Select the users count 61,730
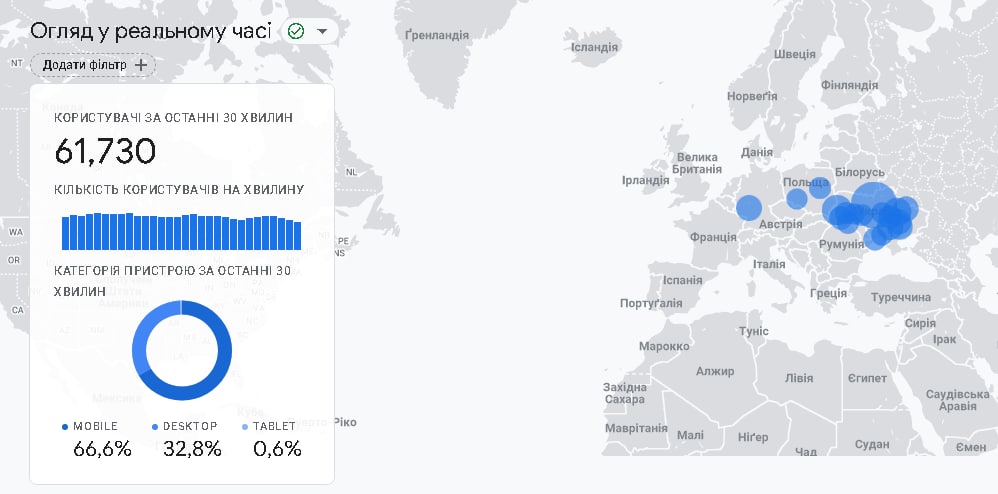Image resolution: width=998 pixels, height=494 pixels. (105, 151)
